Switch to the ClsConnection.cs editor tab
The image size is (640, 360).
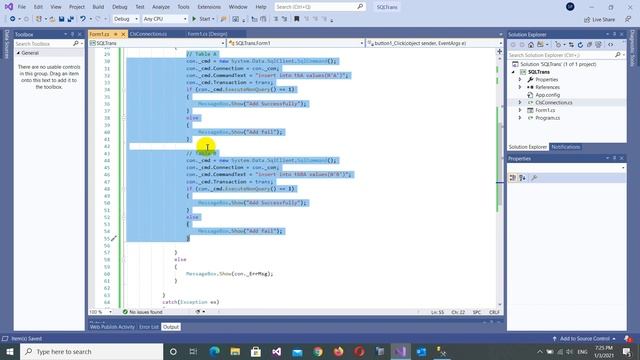(x=148, y=34)
